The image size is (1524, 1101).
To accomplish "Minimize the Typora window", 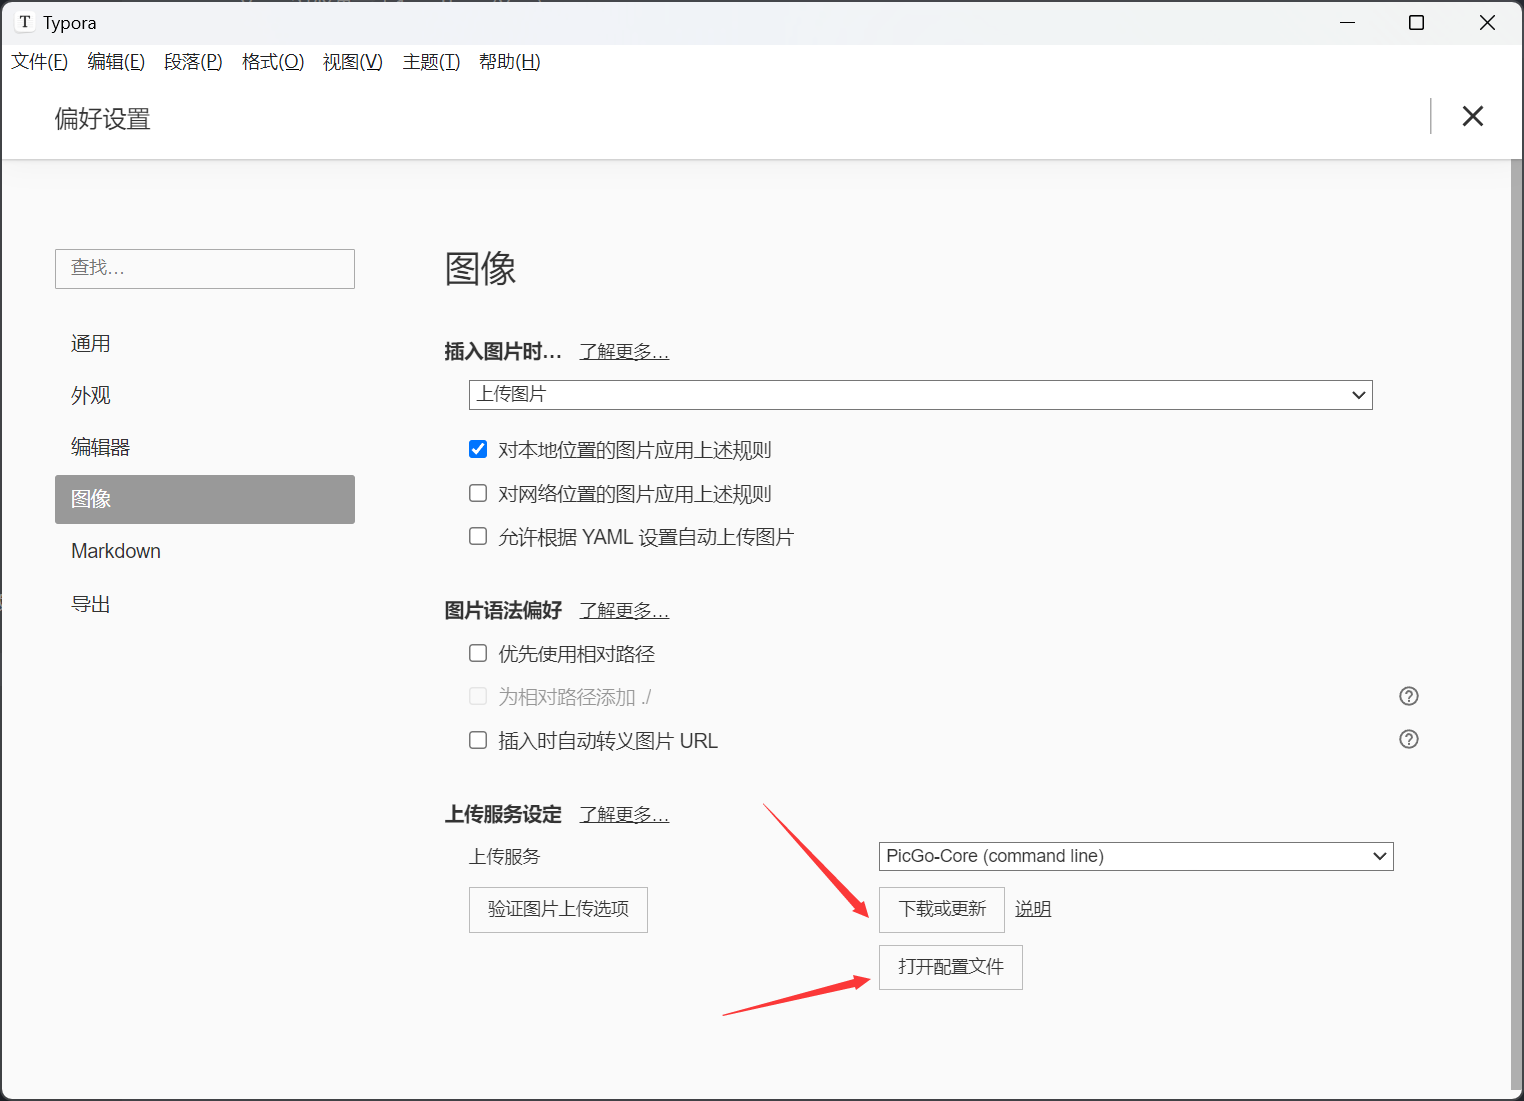I will pos(1347,22).
